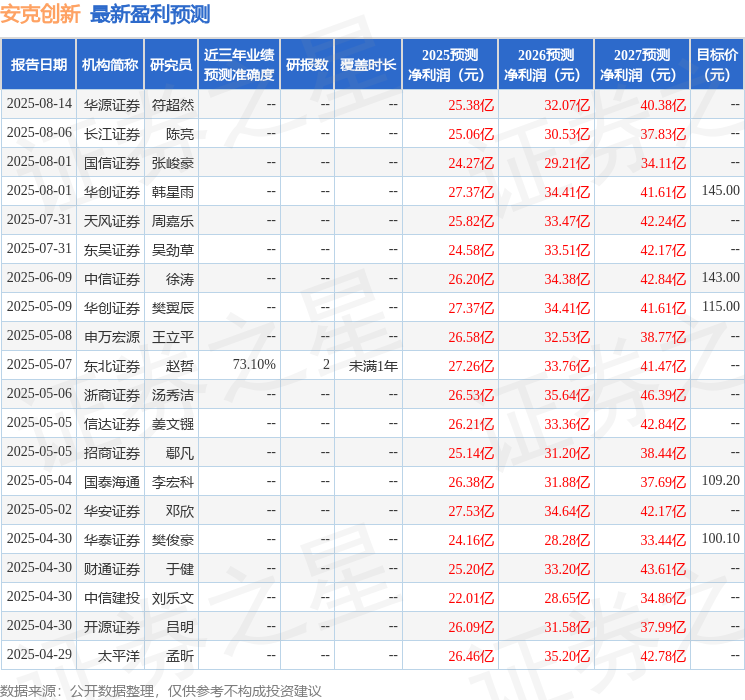Click the 2027预测净利润 column header
Screen dimensions: 745x700
(x=642, y=65)
